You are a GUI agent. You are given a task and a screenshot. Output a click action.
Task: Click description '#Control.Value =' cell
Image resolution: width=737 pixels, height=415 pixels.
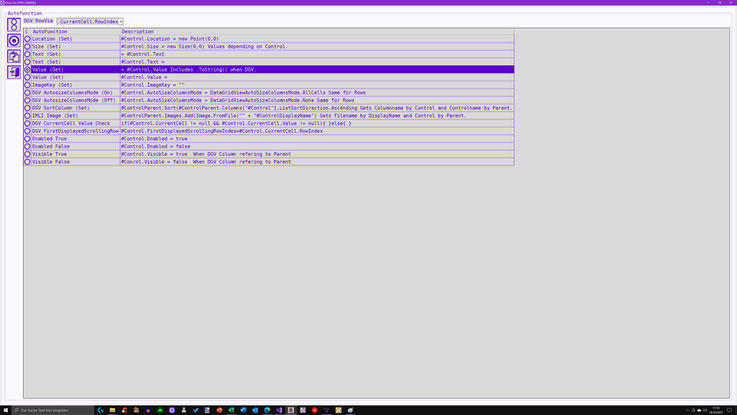point(317,77)
